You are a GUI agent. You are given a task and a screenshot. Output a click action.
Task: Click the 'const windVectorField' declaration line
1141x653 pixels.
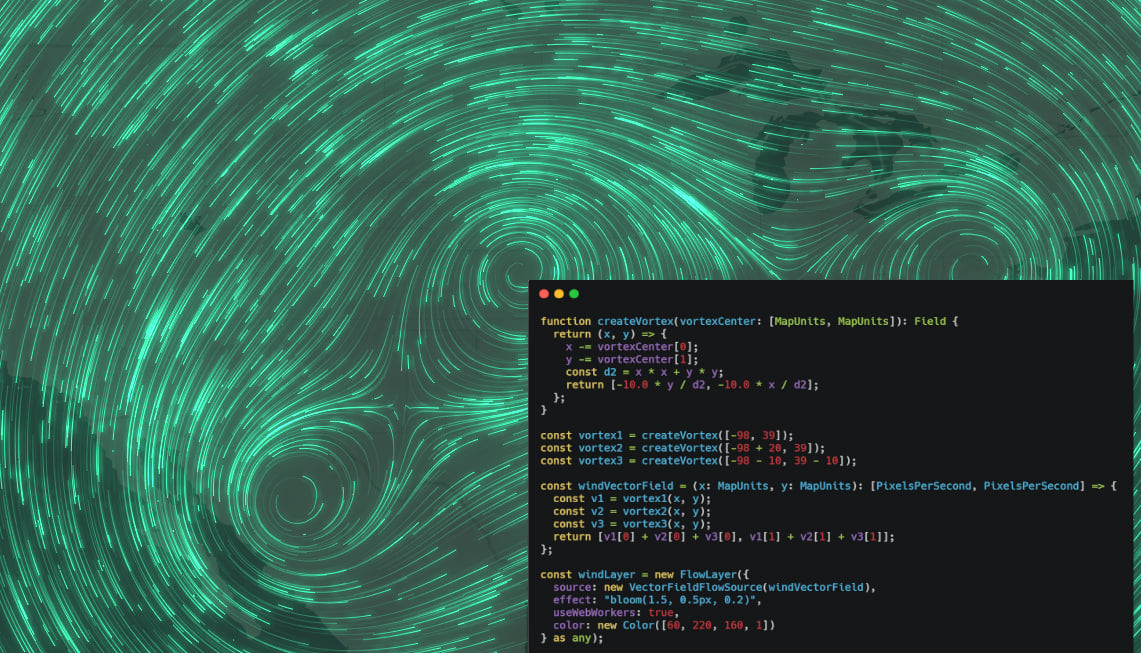(x=828, y=486)
